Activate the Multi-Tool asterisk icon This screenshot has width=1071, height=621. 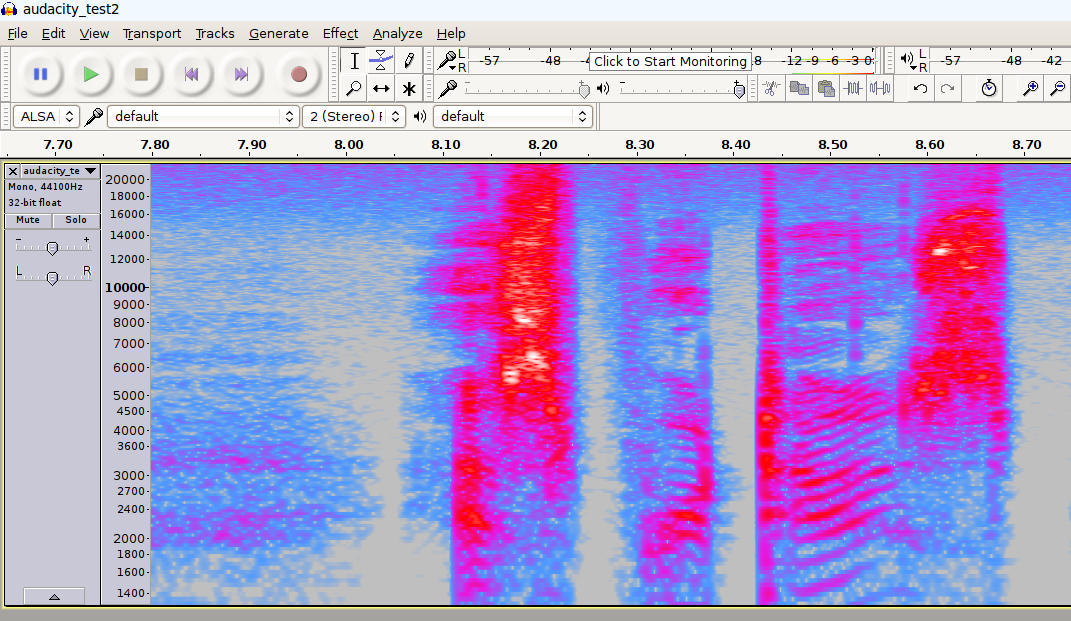(x=409, y=89)
